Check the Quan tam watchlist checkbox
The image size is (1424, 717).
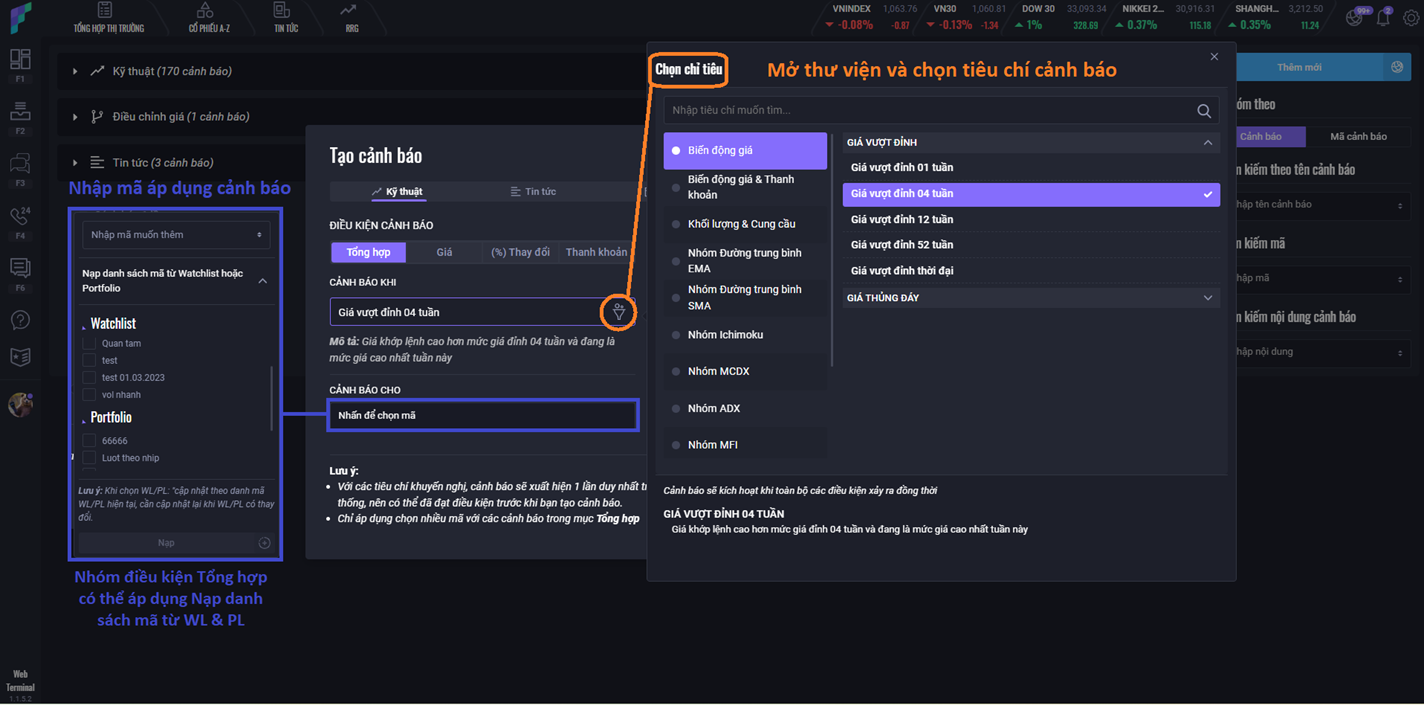tap(90, 343)
